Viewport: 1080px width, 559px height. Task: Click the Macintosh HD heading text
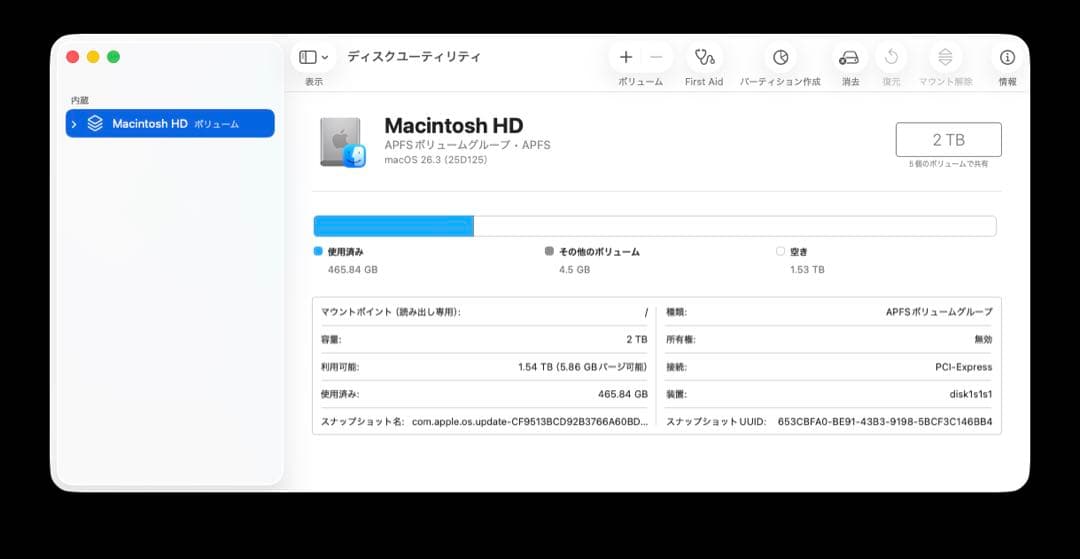click(454, 125)
